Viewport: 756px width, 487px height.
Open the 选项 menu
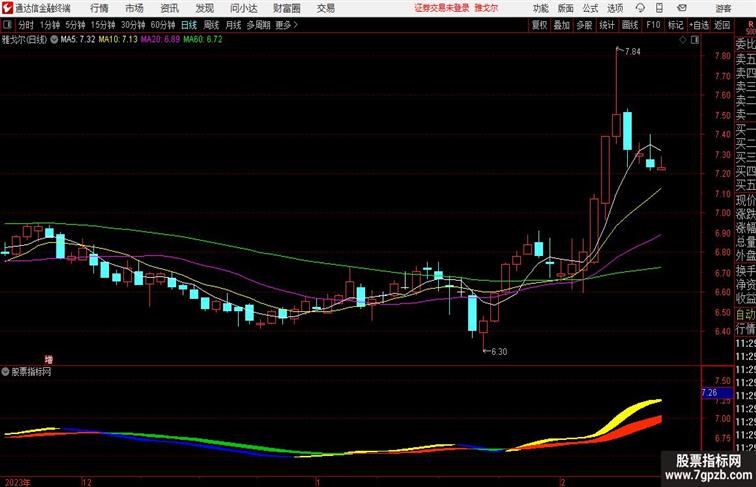615,8
